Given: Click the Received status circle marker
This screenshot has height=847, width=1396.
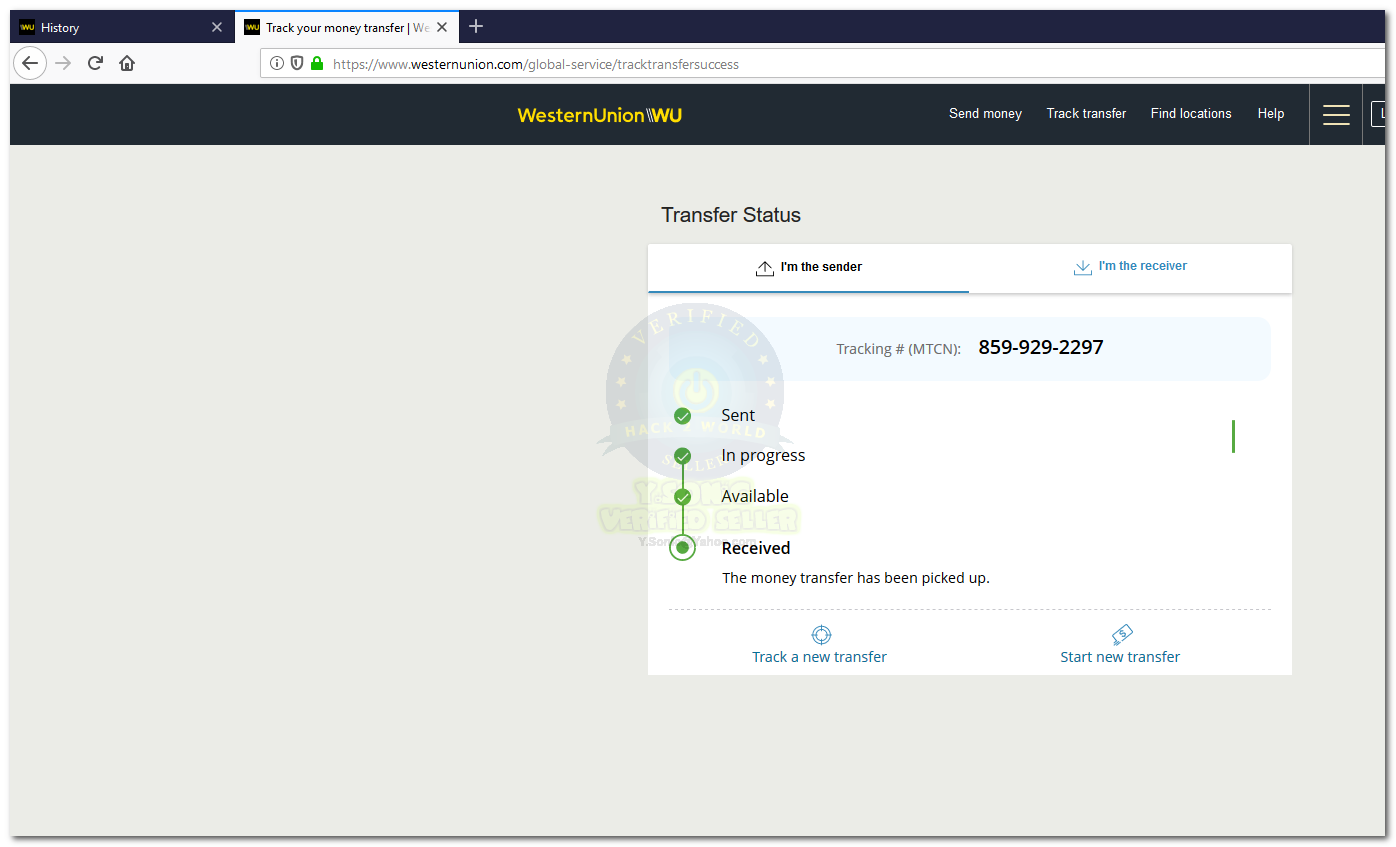Looking at the screenshot, I should [682, 548].
